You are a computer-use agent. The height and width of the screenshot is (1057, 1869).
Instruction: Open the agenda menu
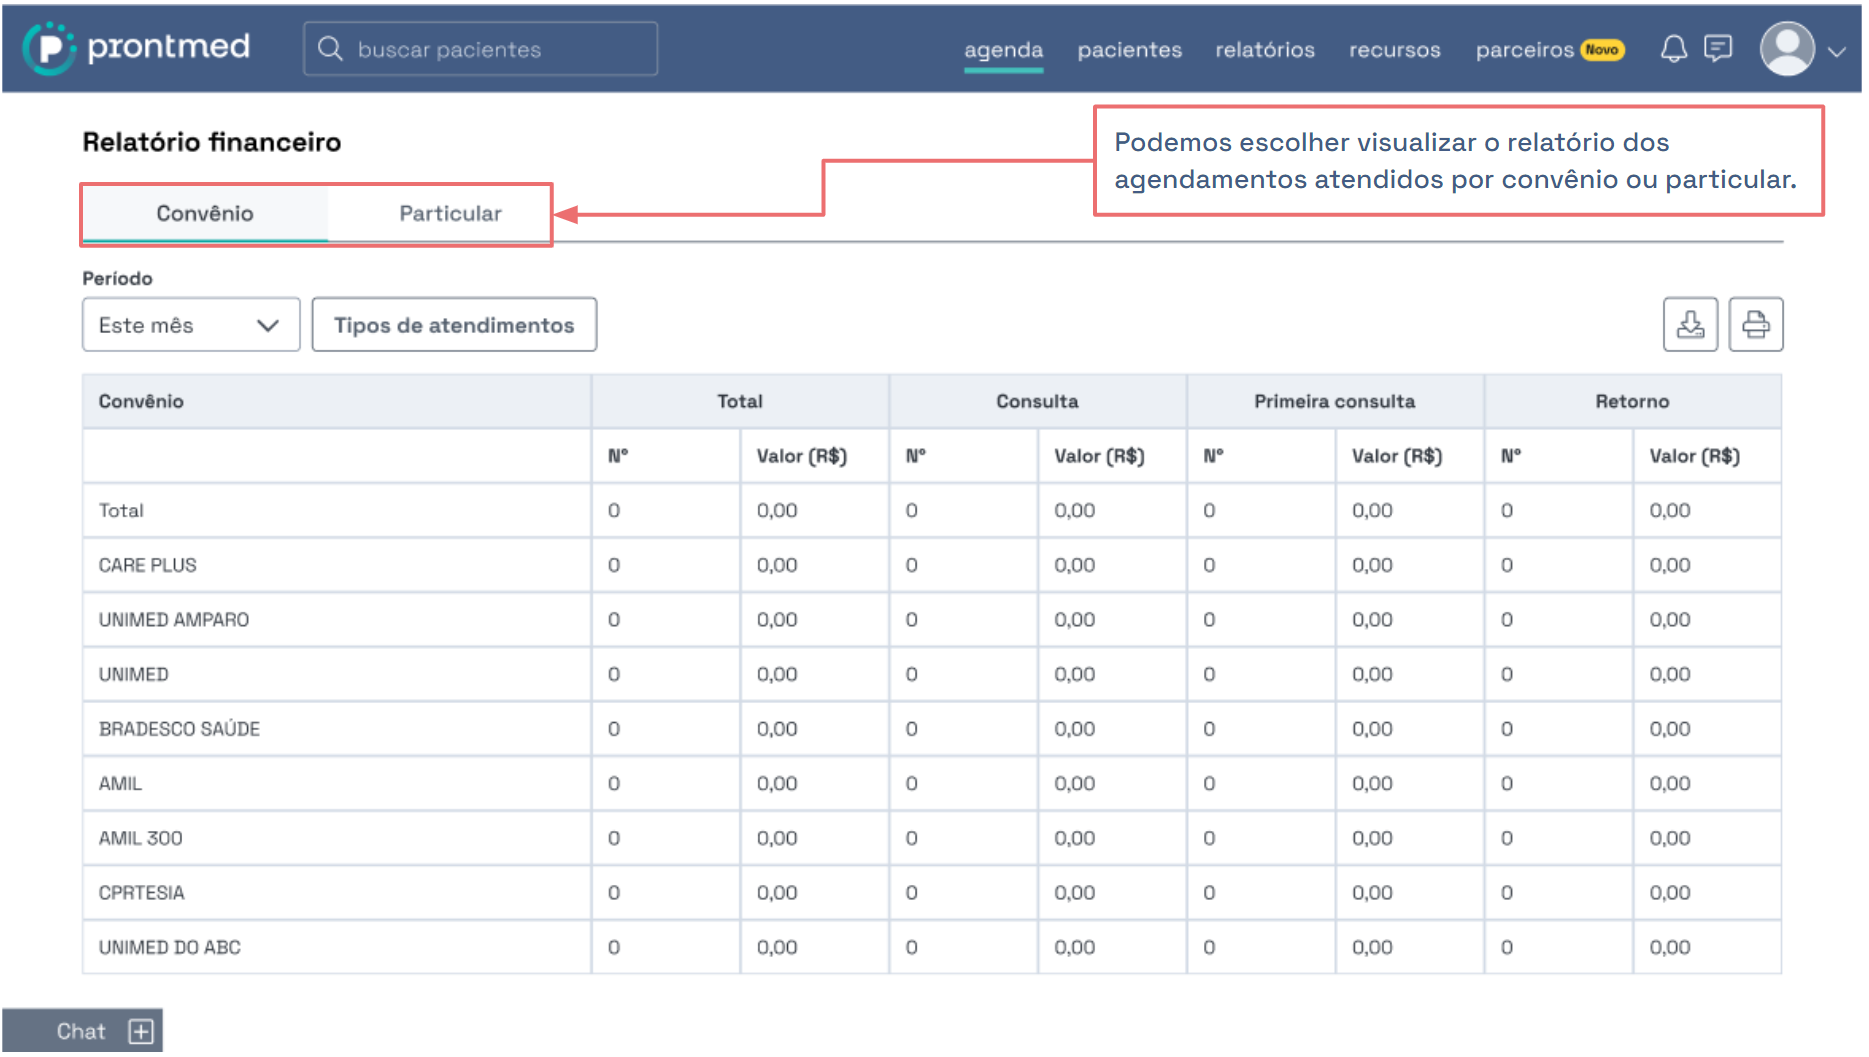(1003, 50)
